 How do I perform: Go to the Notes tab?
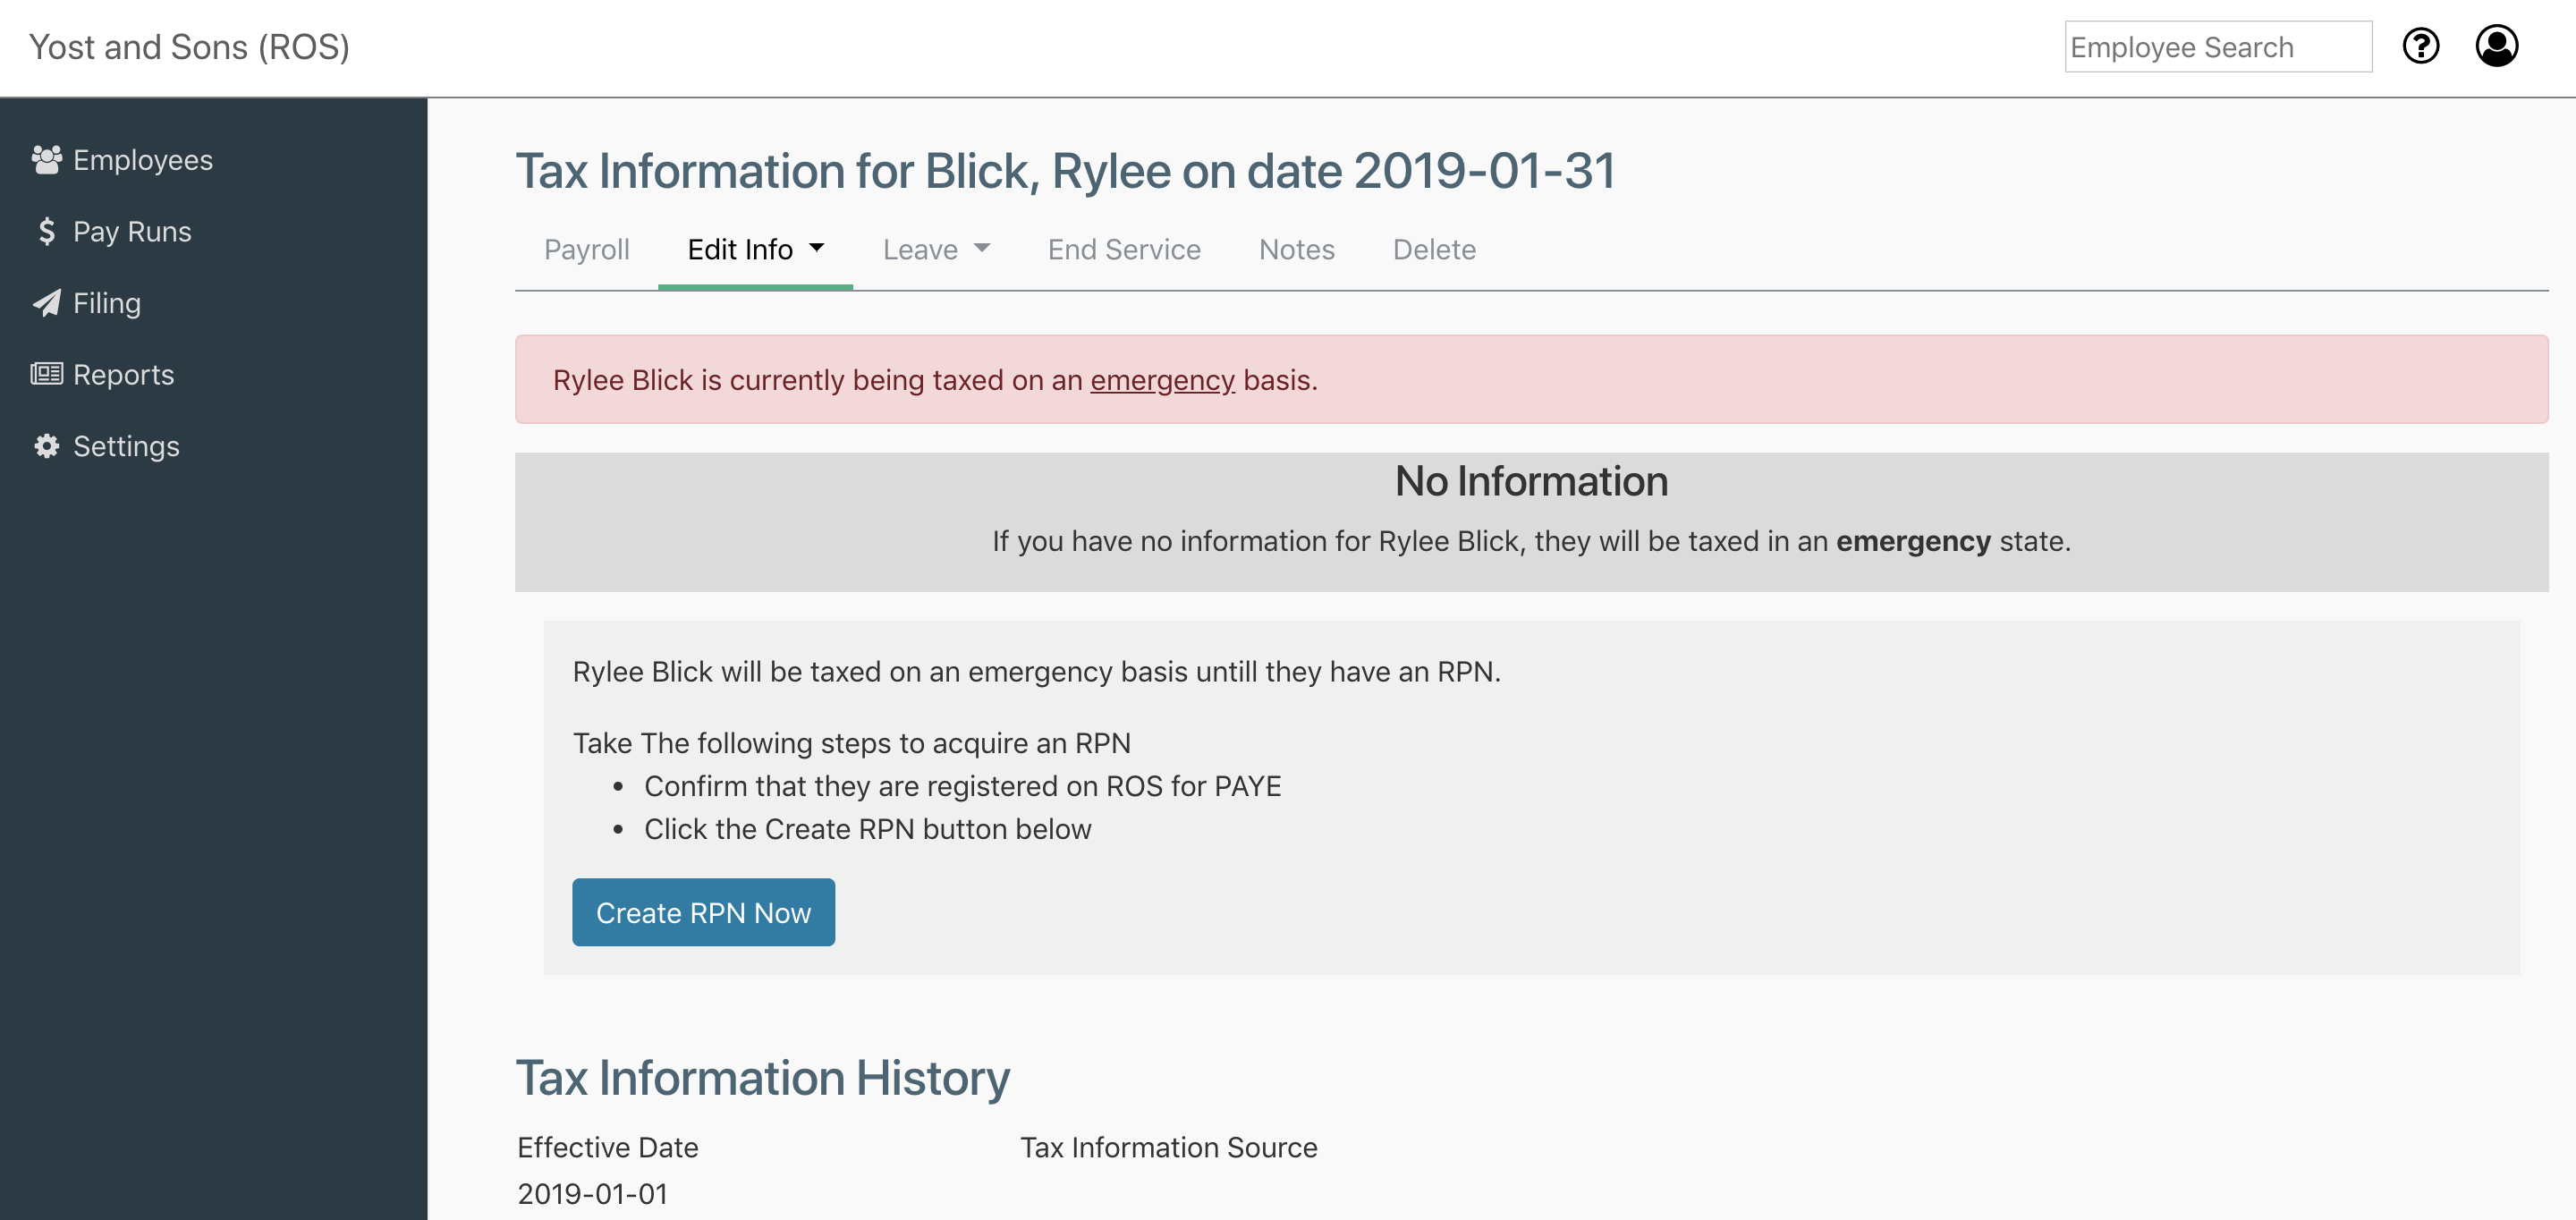pos(1296,250)
